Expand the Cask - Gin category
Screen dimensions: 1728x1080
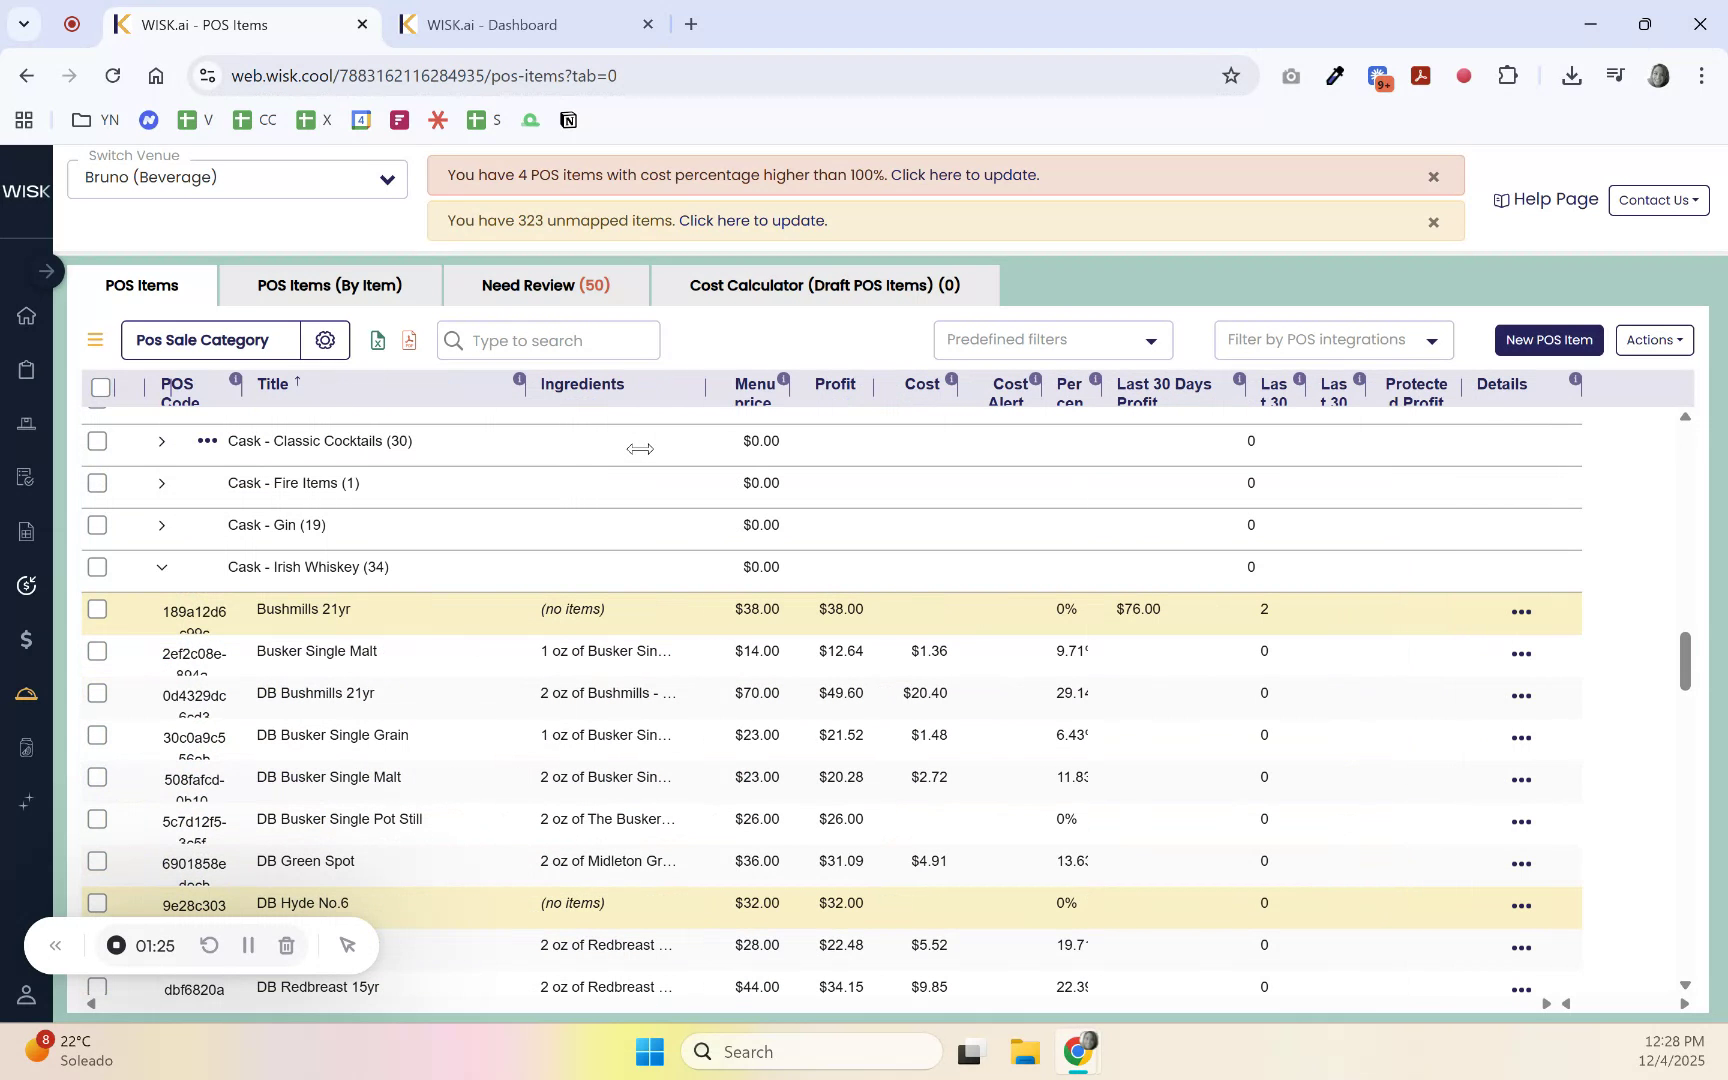pos(162,525)
